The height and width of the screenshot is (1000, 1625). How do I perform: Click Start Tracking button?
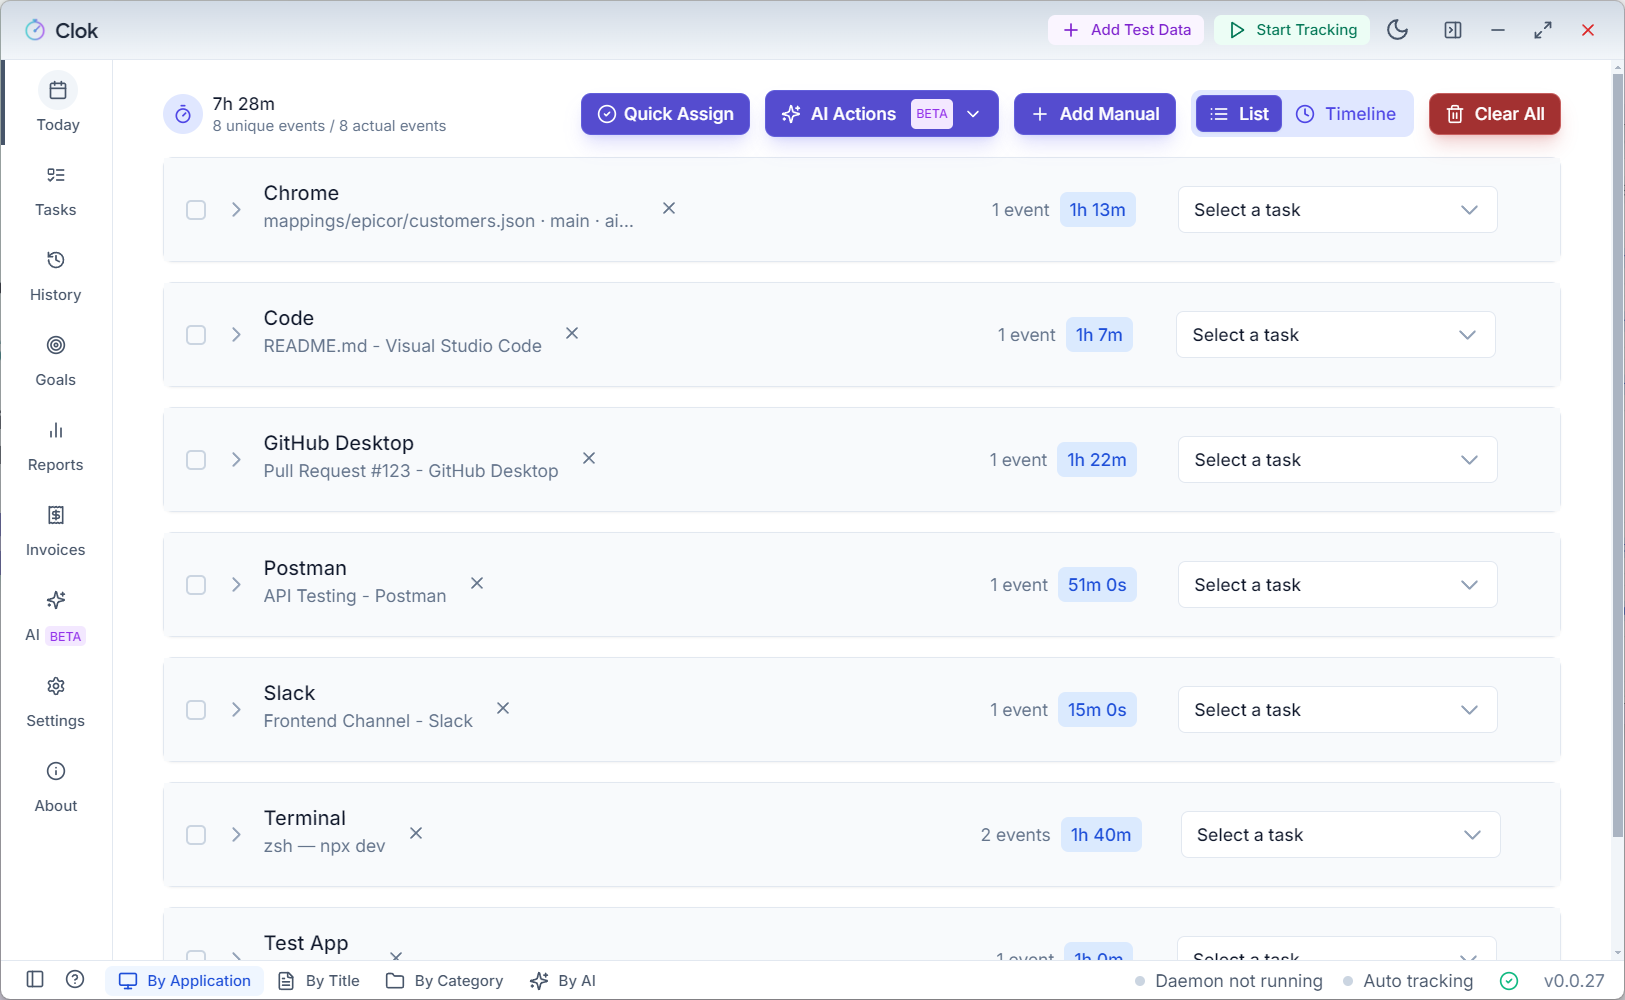coord(1293,30)
